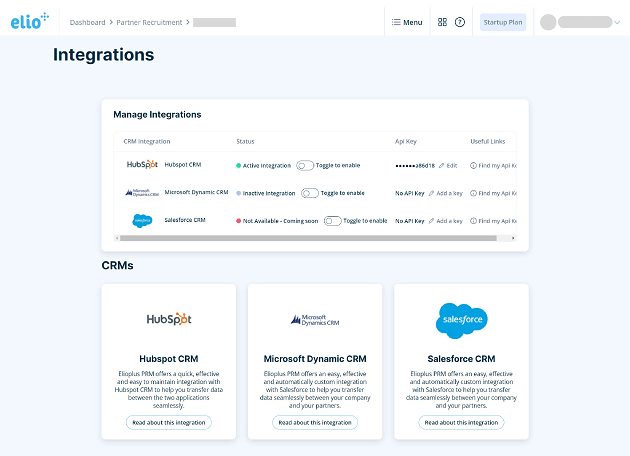Read about the Microsoft Dynamic CRM integration
Viewport: 630px width, 456px height.
(x=315, y=422)
